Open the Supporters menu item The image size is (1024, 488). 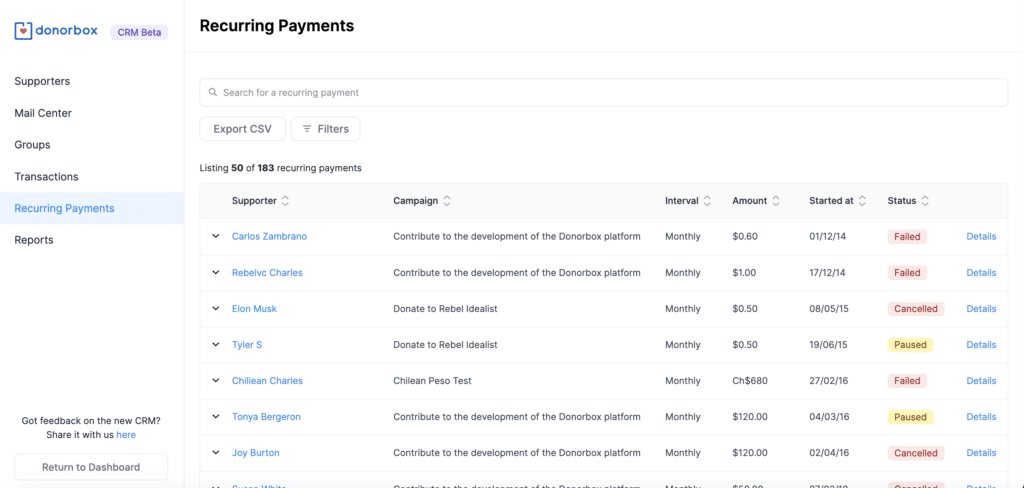(42, 81)
